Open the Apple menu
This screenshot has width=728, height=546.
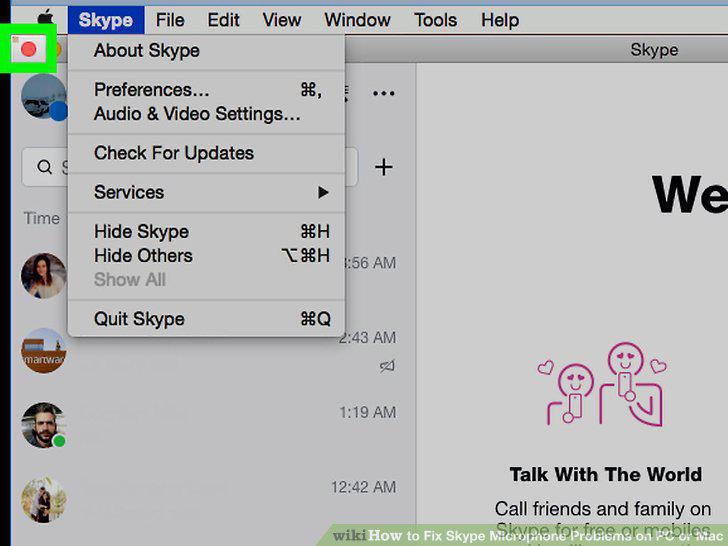click(46, 20)
